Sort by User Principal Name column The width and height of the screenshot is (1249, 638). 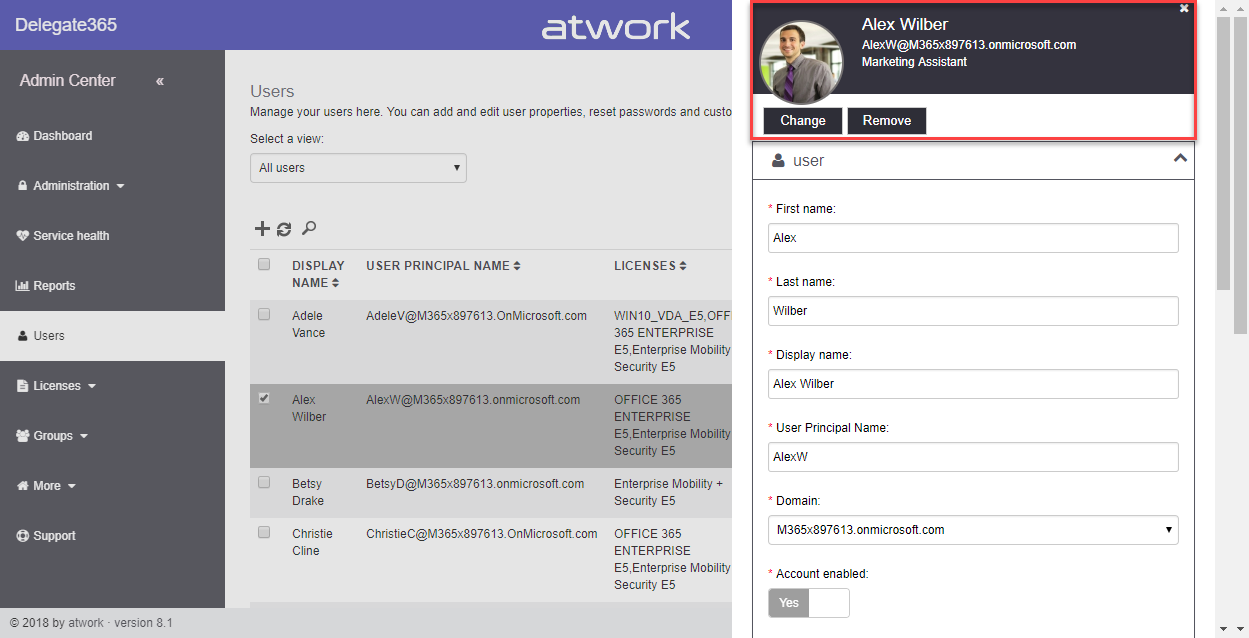click(443, 266)
